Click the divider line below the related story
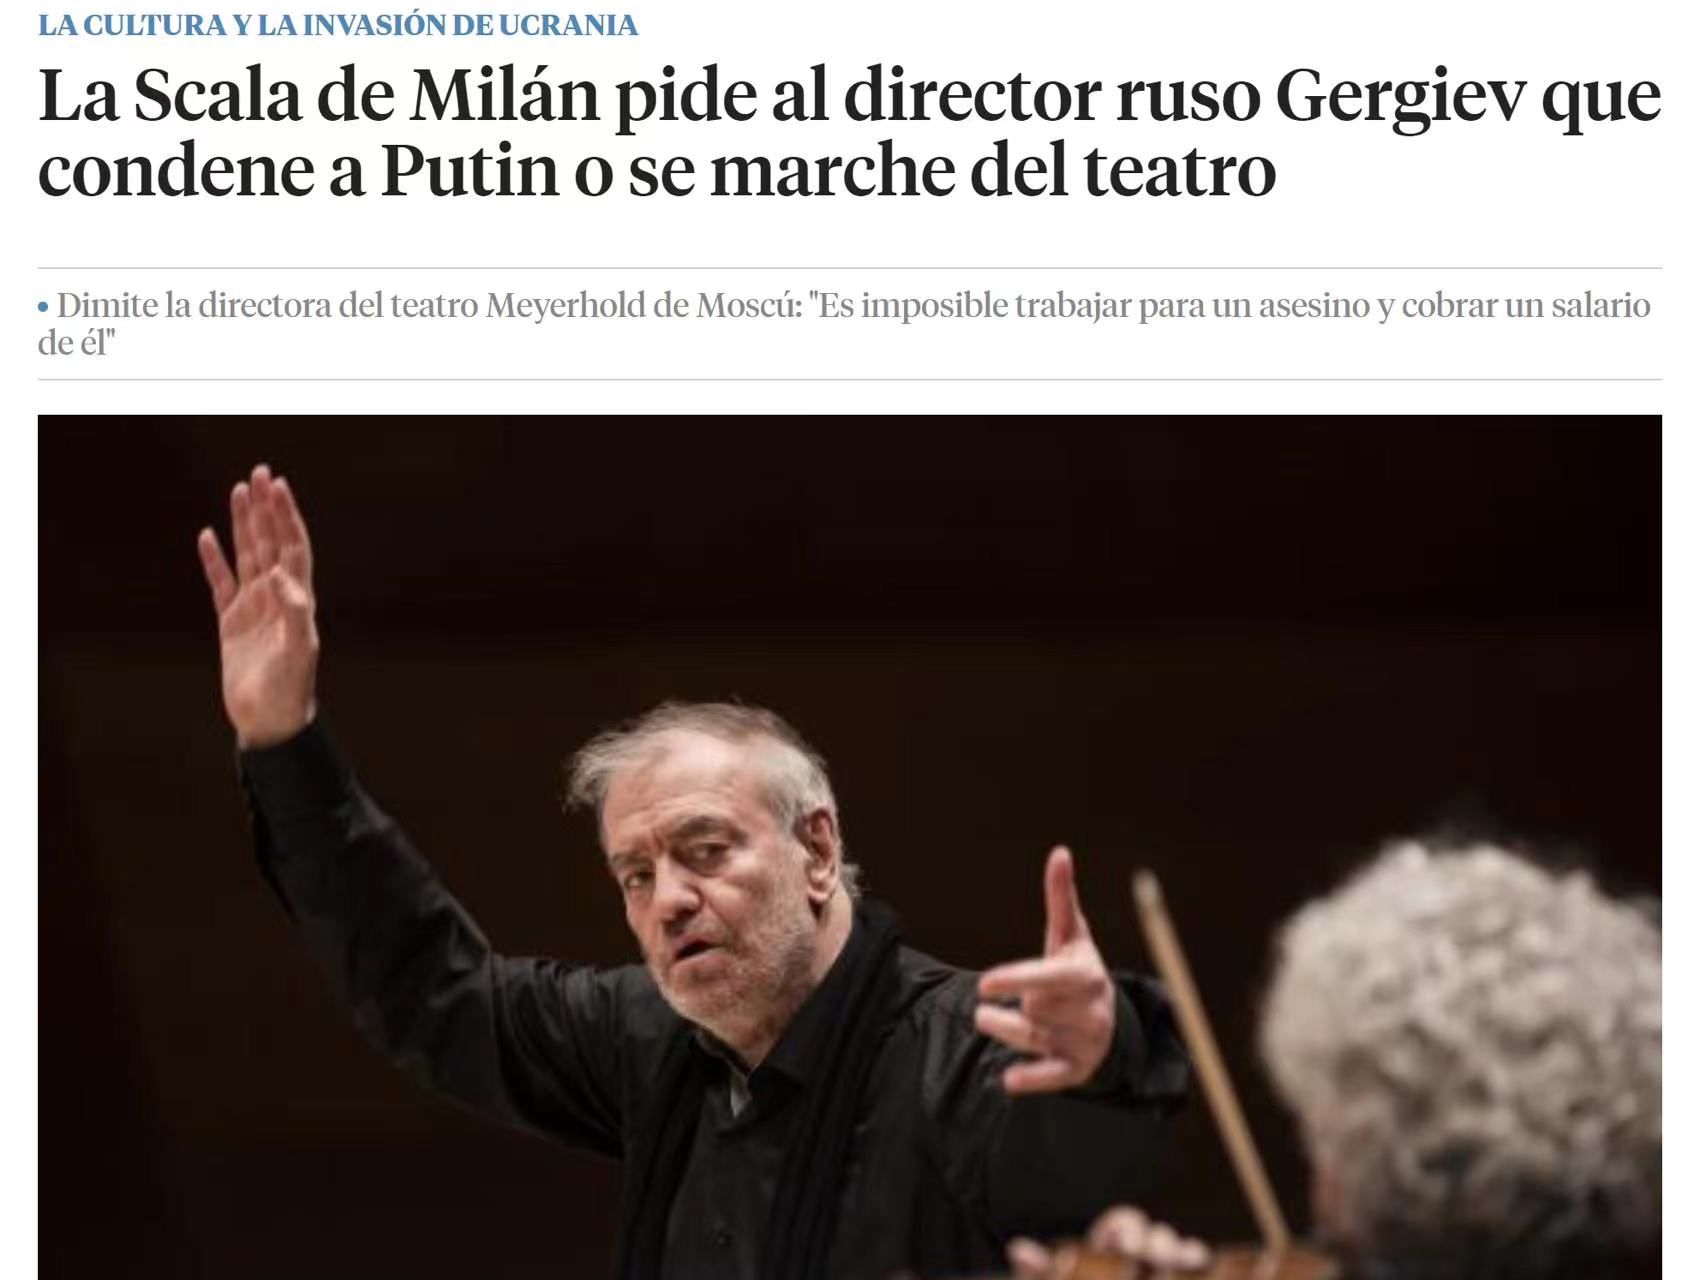The image size is (1700, 1280). [x=850, y=379]
